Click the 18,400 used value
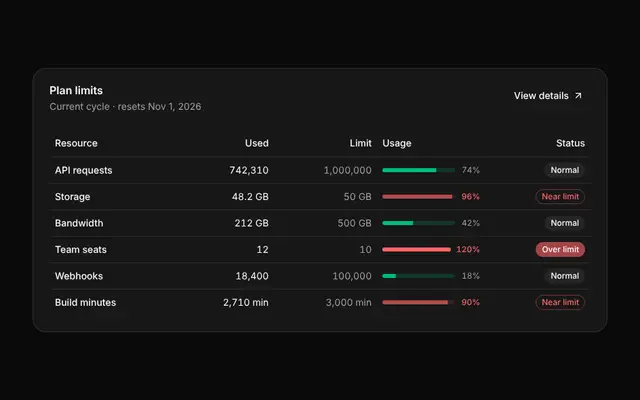This screenshot has width=640, height=400. click(x=252, y=276)
